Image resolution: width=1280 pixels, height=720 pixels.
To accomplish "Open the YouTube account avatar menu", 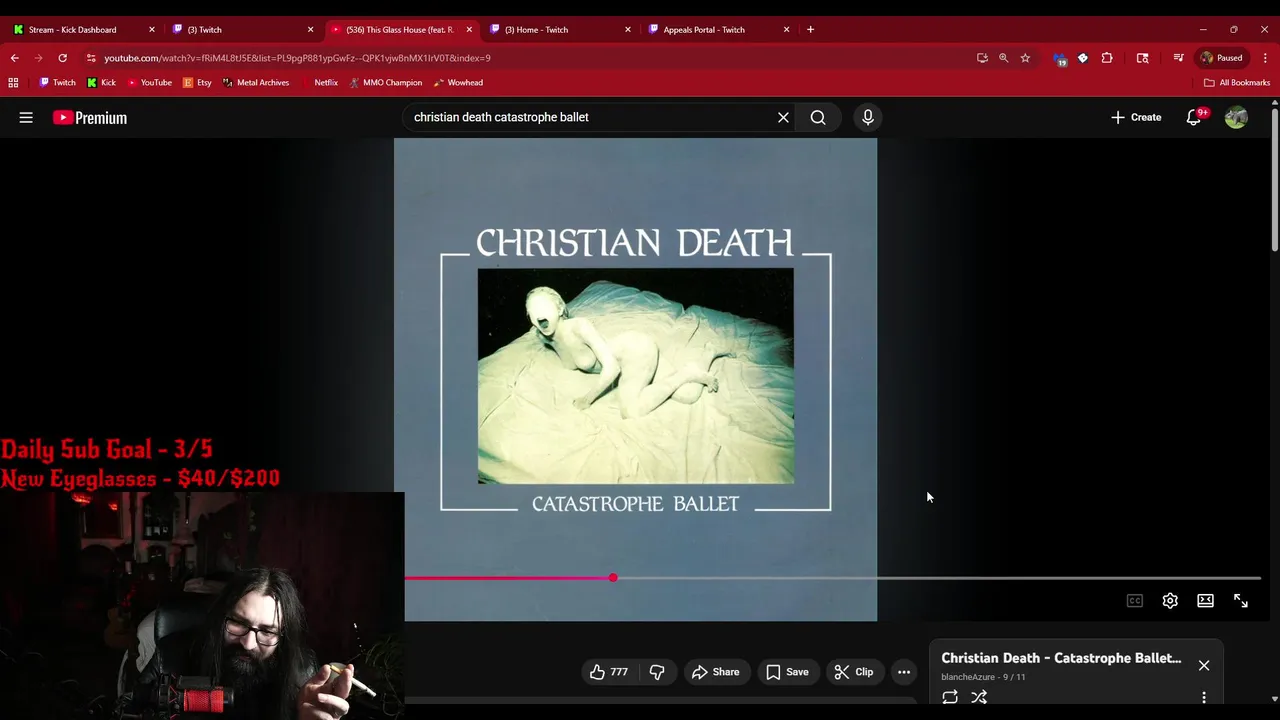I will coord(1236,118).
